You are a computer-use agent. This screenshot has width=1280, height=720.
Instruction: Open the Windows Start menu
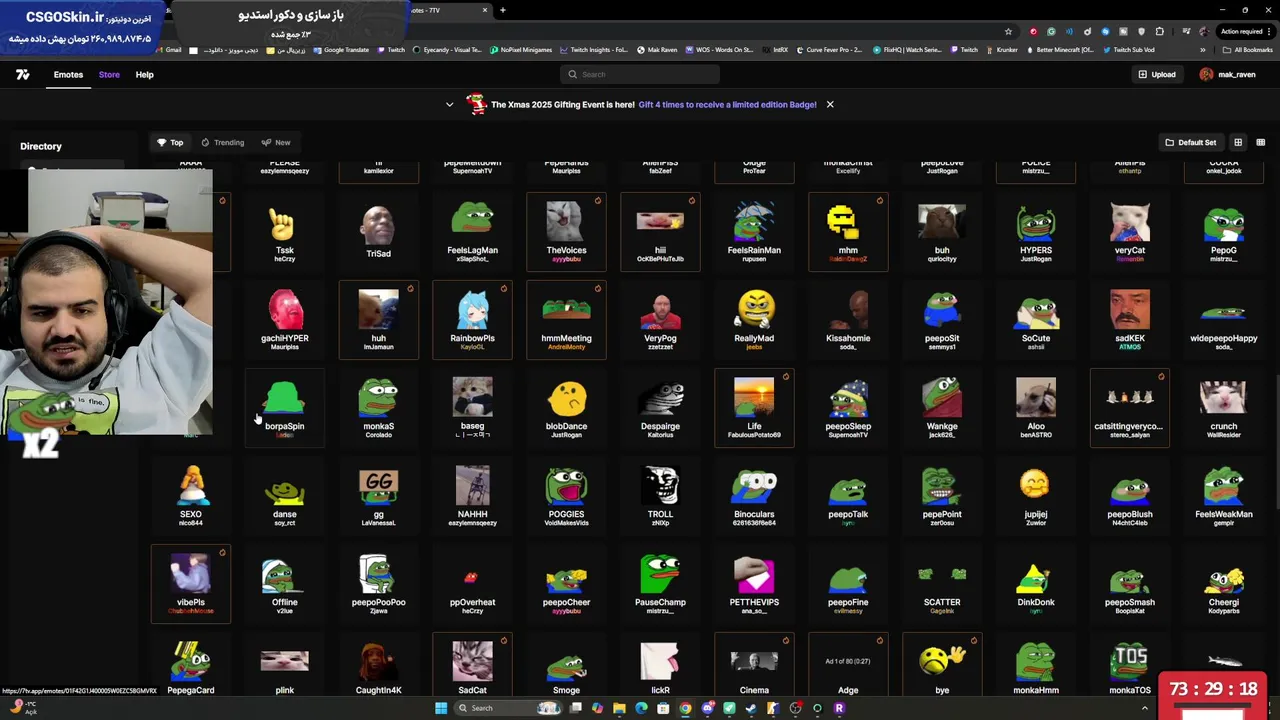440,708
